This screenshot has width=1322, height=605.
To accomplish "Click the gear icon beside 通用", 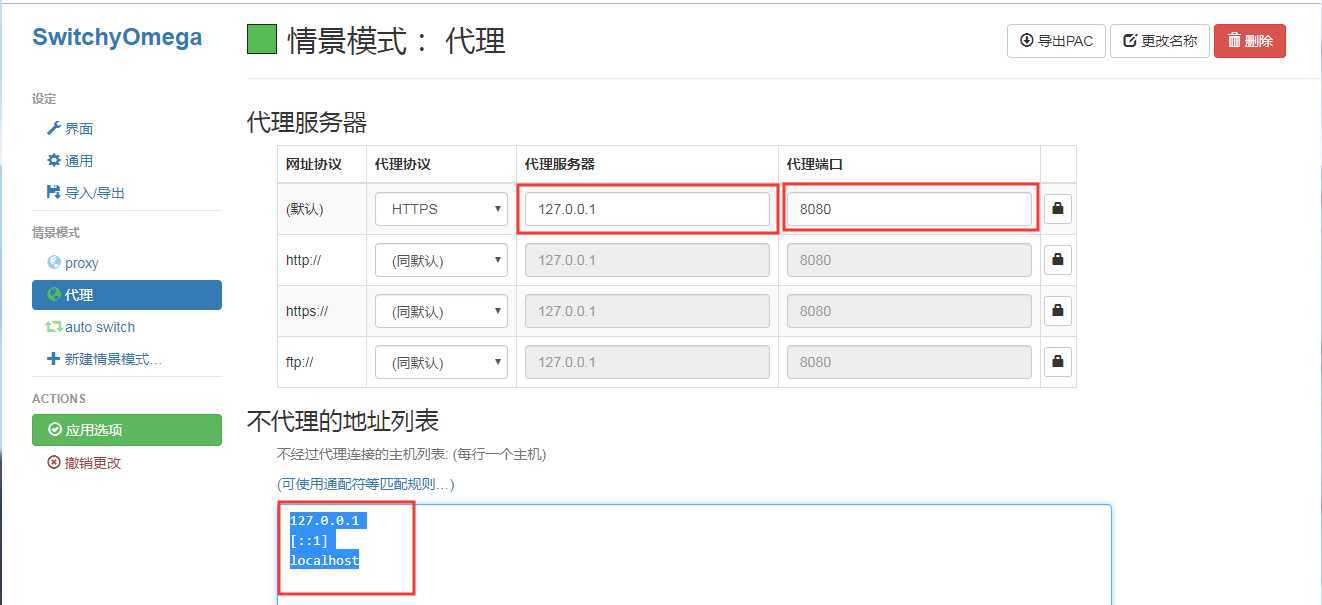I will pos(54,160).
